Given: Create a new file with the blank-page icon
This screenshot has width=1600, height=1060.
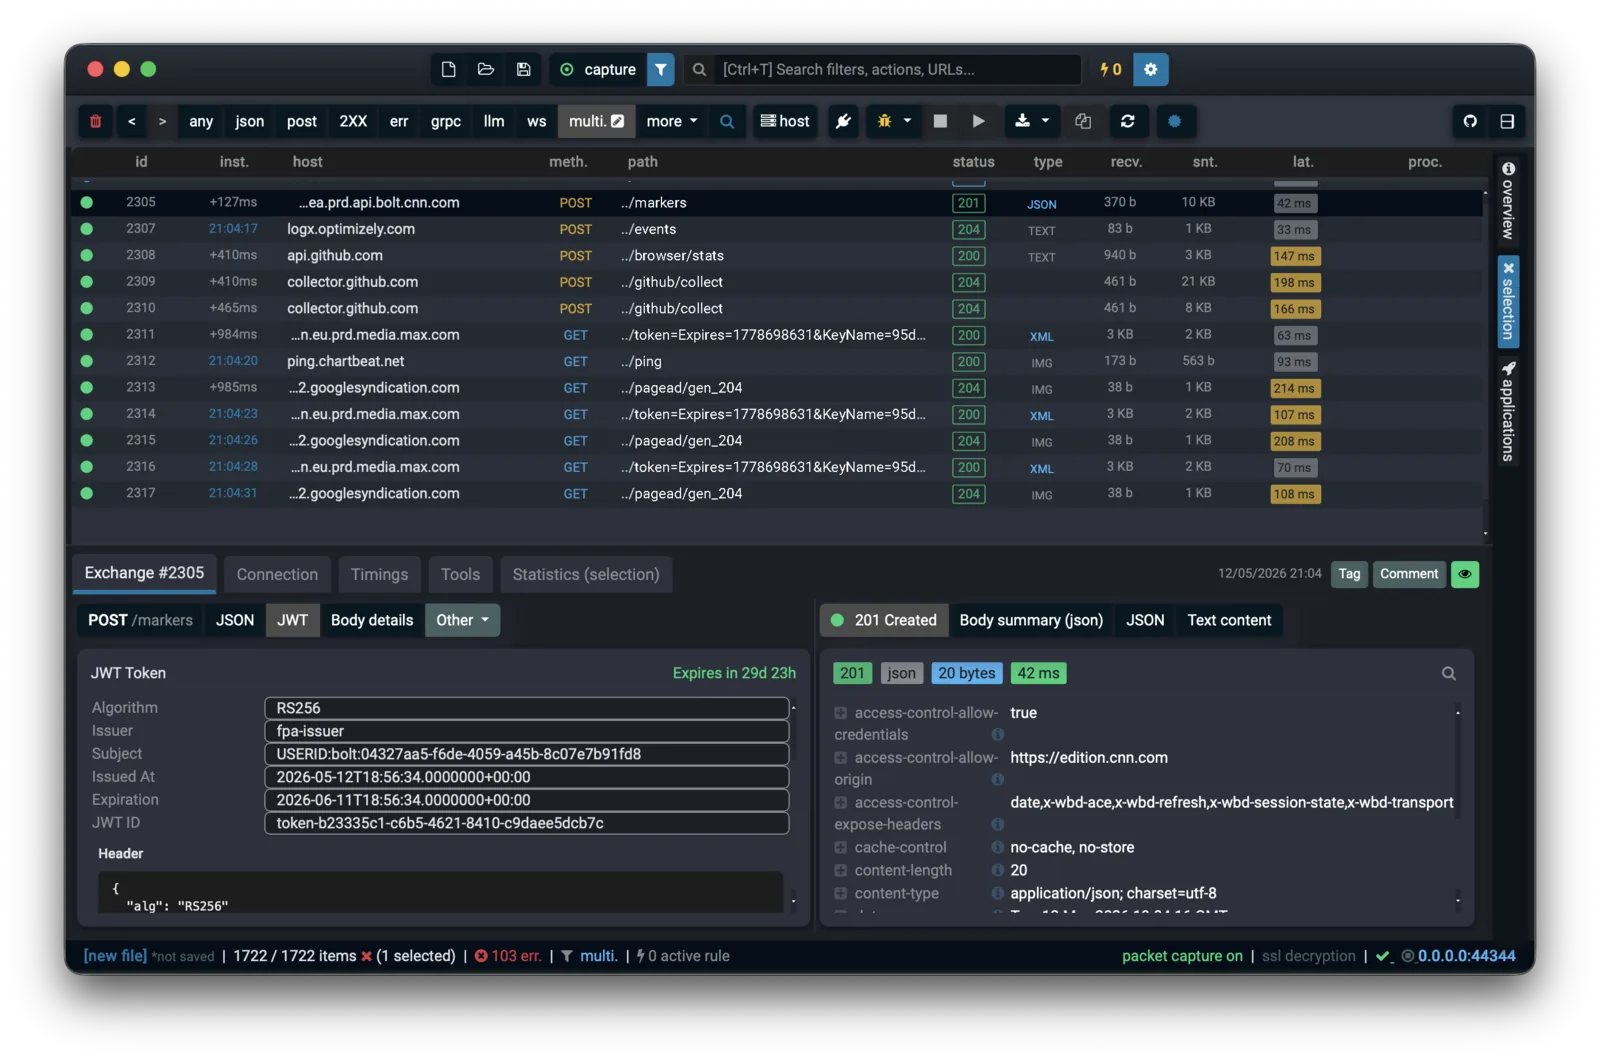Looking at the screenshot, I should point(448,69).
